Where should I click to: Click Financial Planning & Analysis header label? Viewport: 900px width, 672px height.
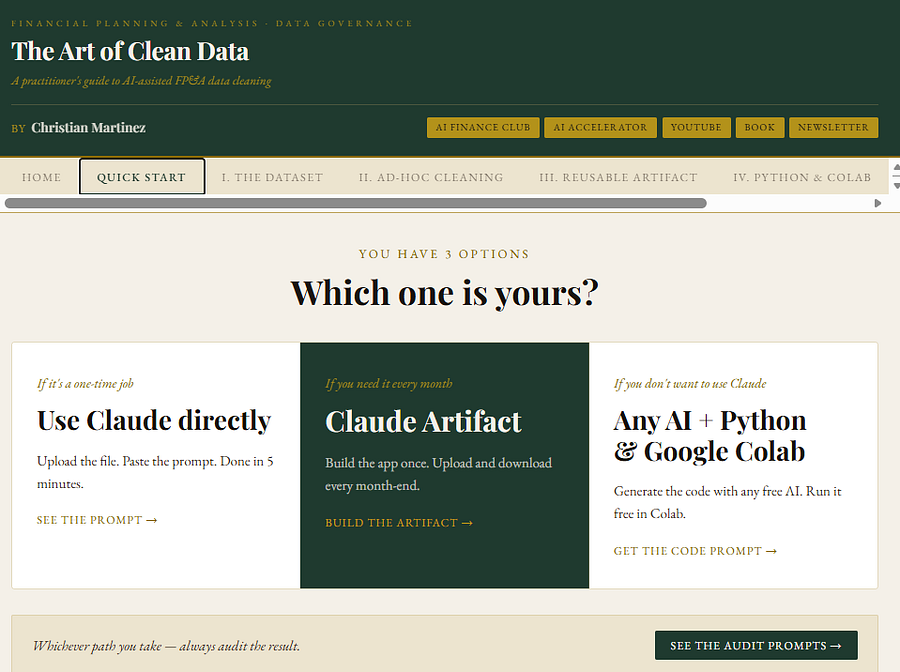(x=212, y=24)
